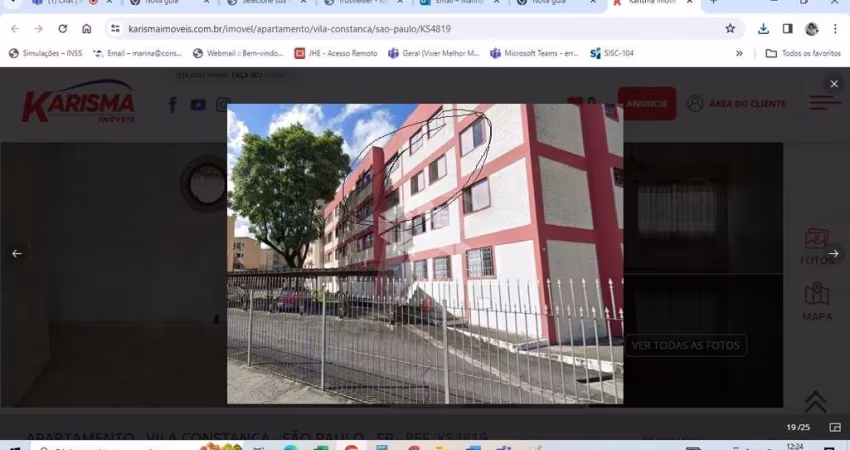
Task: Close the photo lightbox with the X
Action: click(x=834, y=83)
